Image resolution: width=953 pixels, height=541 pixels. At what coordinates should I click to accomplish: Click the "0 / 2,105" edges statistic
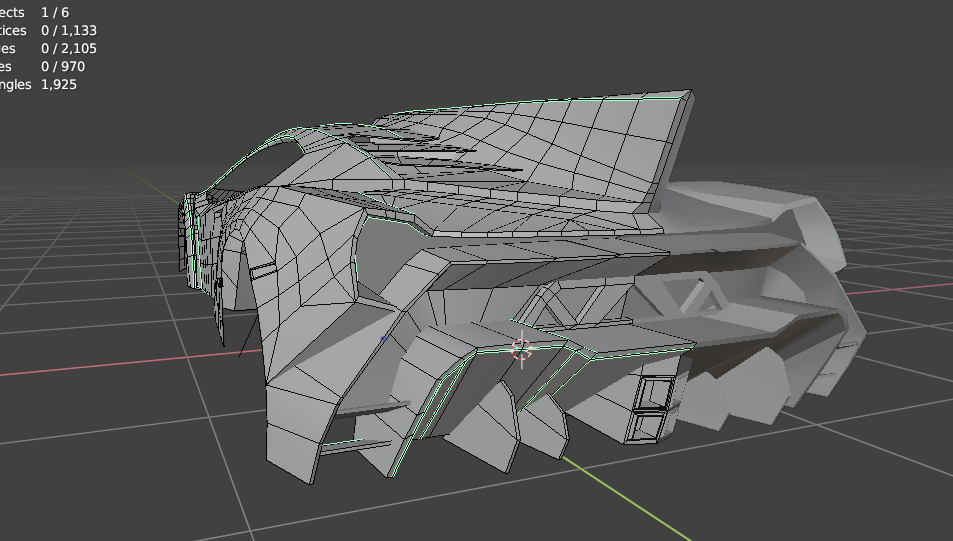[69, 49]
